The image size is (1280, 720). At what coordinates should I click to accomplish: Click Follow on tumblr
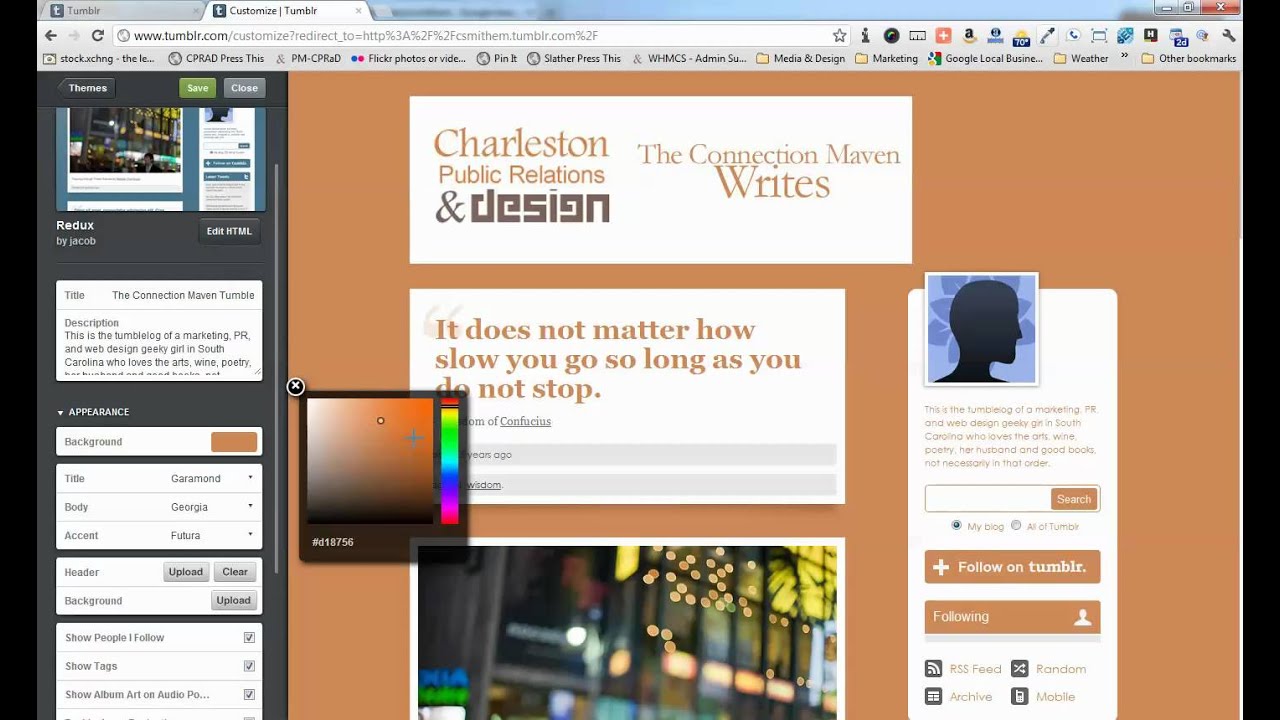tap(1011, 566)
